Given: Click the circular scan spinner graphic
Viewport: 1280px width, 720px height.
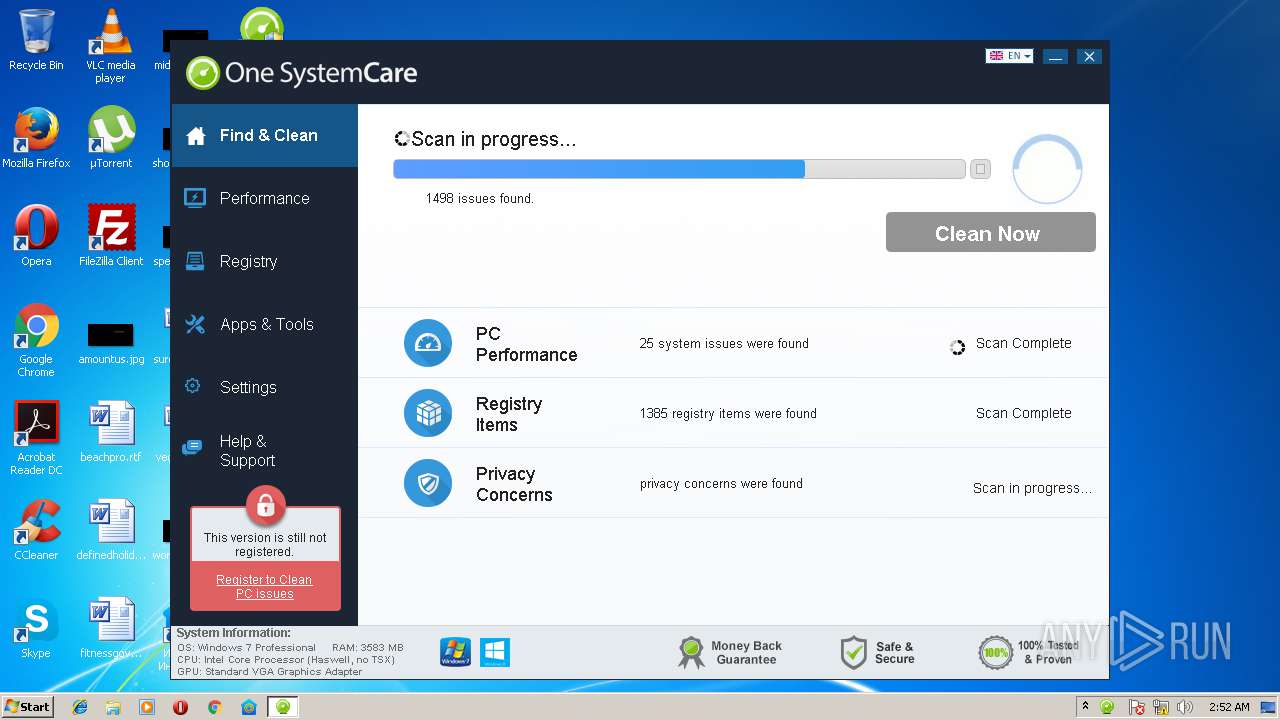Looking at the screenshot, I should coord(1047,169).
